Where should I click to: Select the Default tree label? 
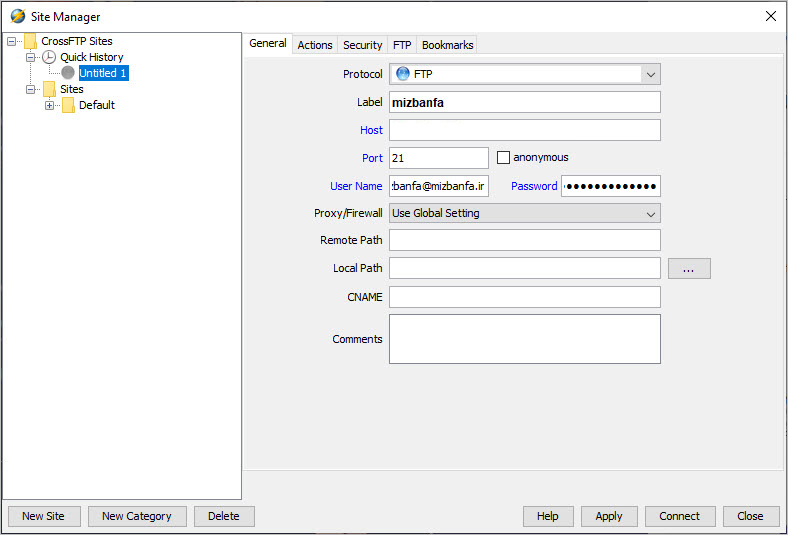(96, 105)
